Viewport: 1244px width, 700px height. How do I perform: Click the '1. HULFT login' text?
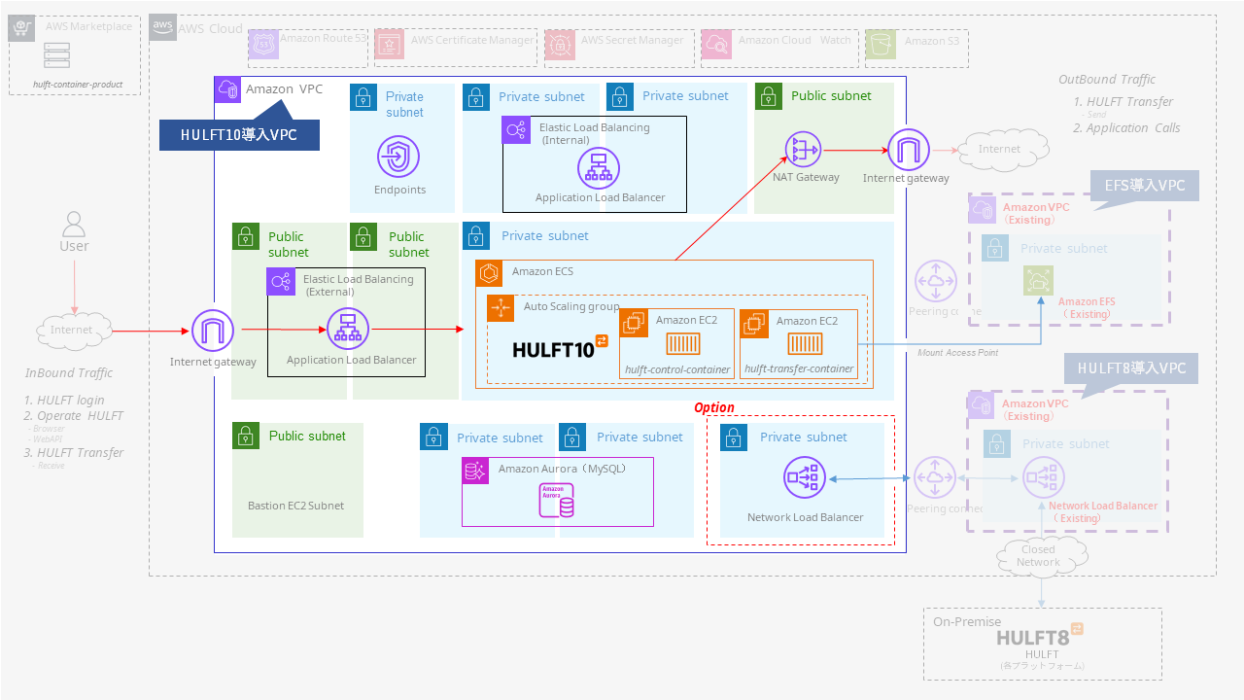(x=65, y=400)
